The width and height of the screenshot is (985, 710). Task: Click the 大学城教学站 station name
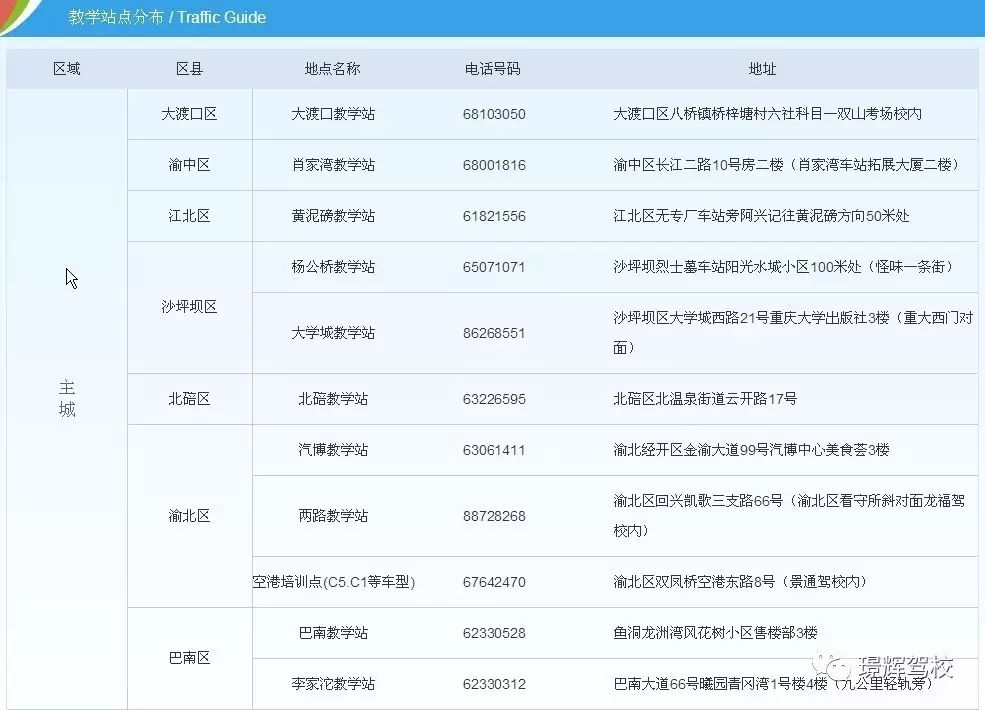coord(332,331)
